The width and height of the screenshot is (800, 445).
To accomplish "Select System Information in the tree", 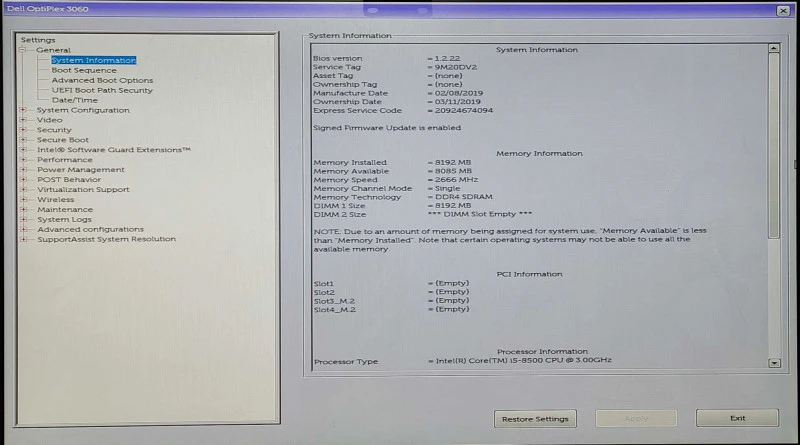I will [x=93, y=60].
